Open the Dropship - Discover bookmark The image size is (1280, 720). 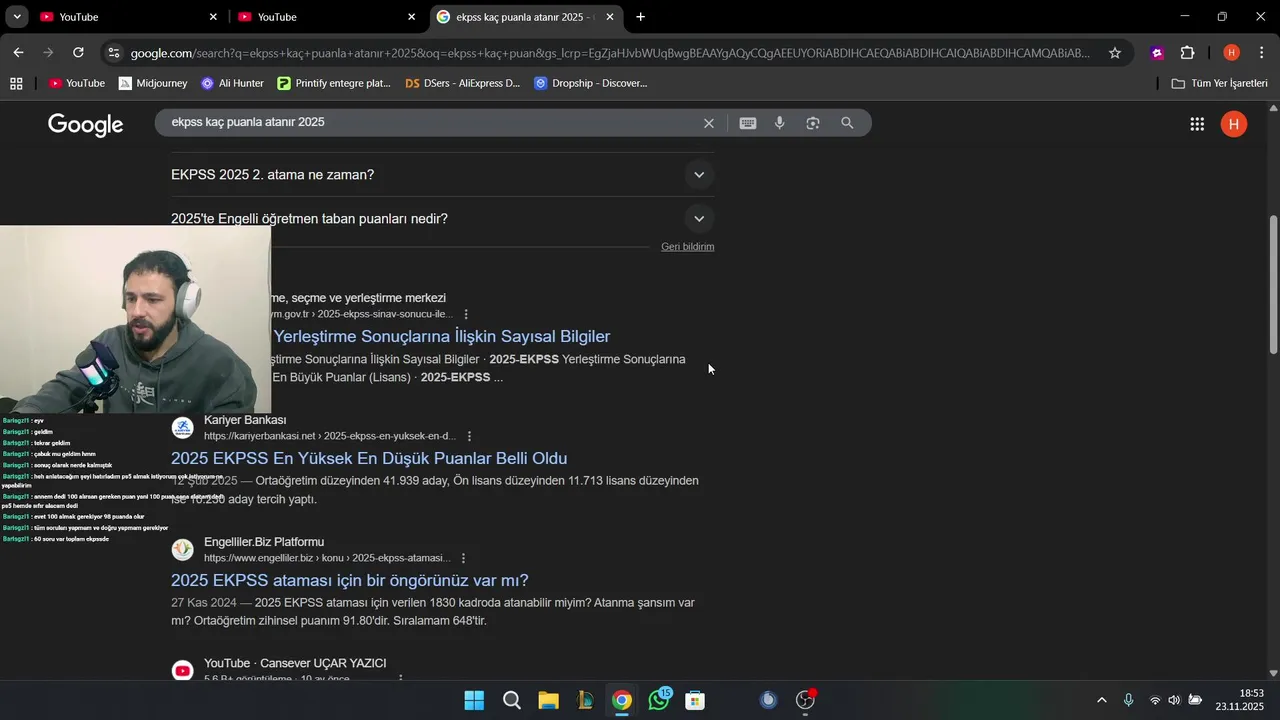[591, 84]
